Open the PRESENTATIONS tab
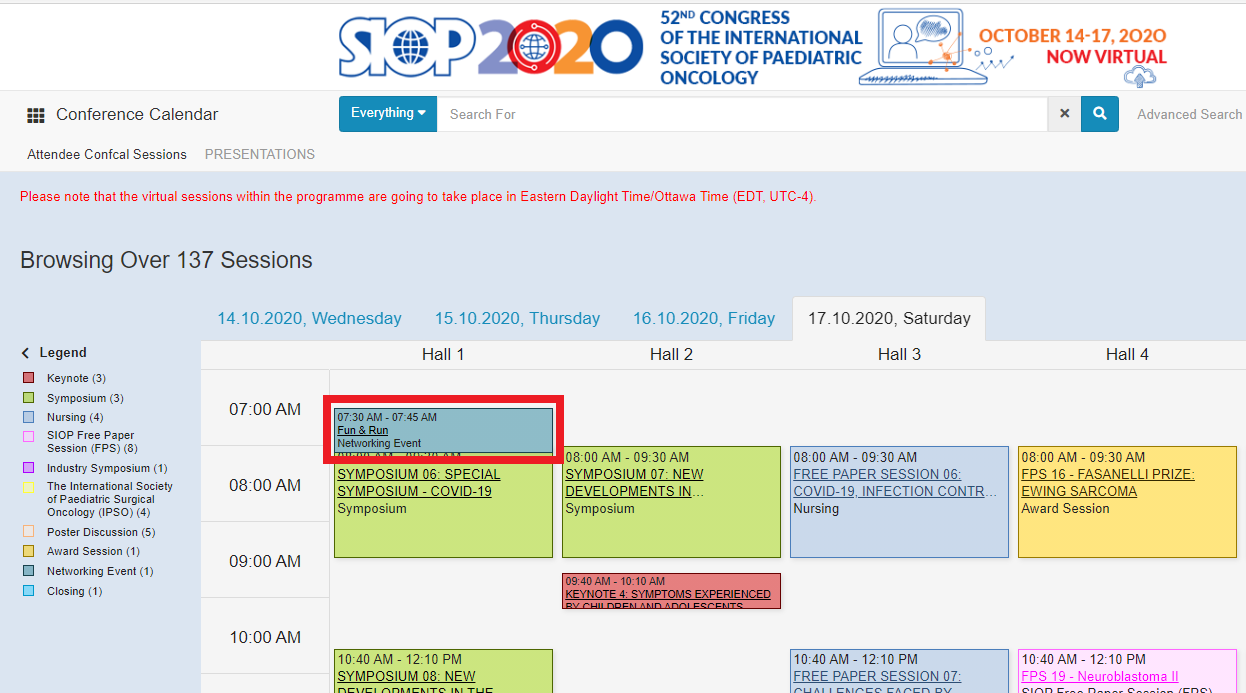The image size is (1246, 693). coord(260,155)
